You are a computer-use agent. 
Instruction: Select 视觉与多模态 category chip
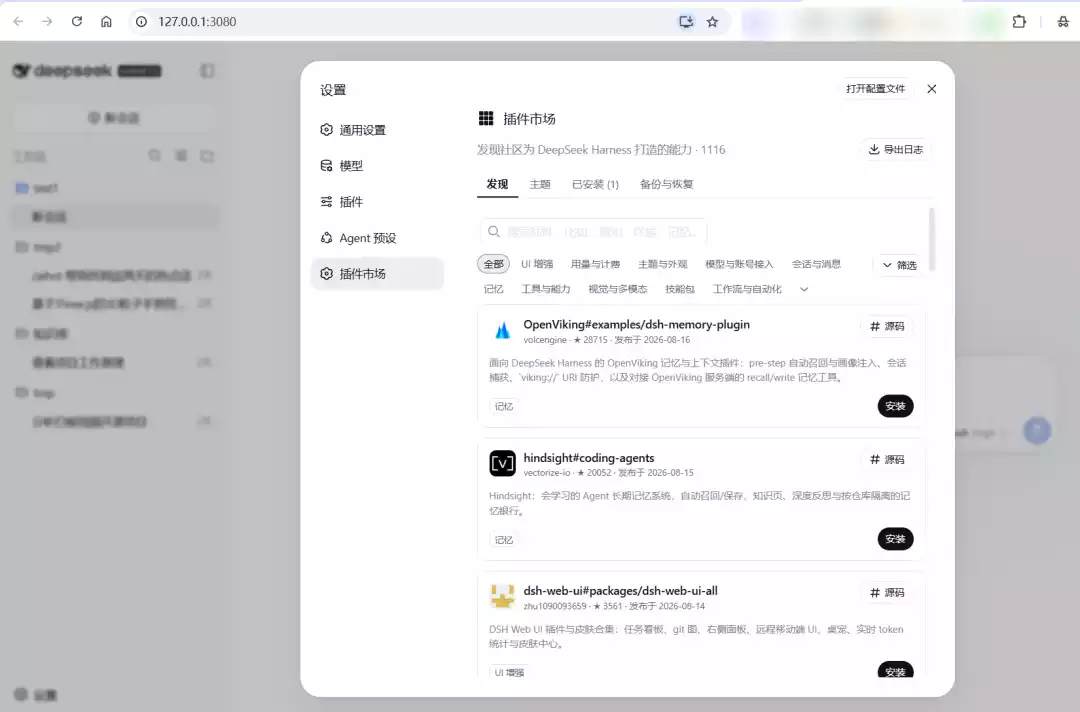point(617,289)
